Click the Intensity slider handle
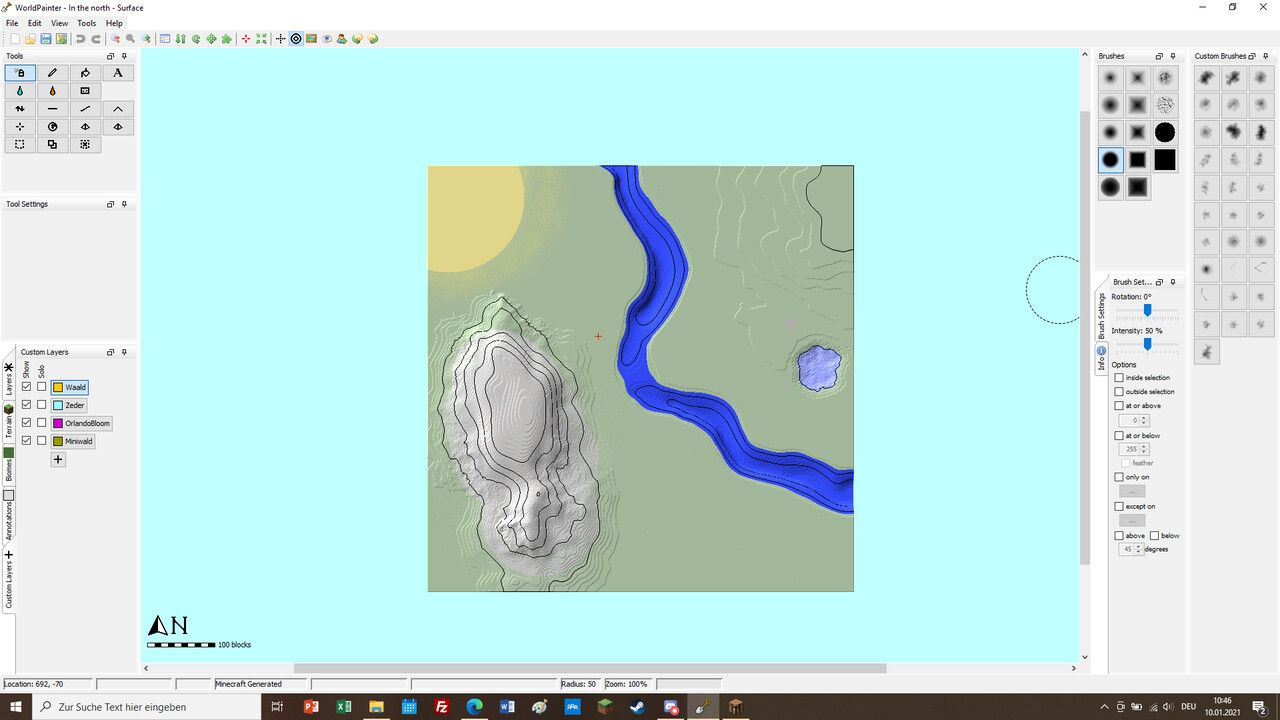Image resolution: width=1280 pixels, height=720 pixels. pyautogui.click(x=1147, y=344)
